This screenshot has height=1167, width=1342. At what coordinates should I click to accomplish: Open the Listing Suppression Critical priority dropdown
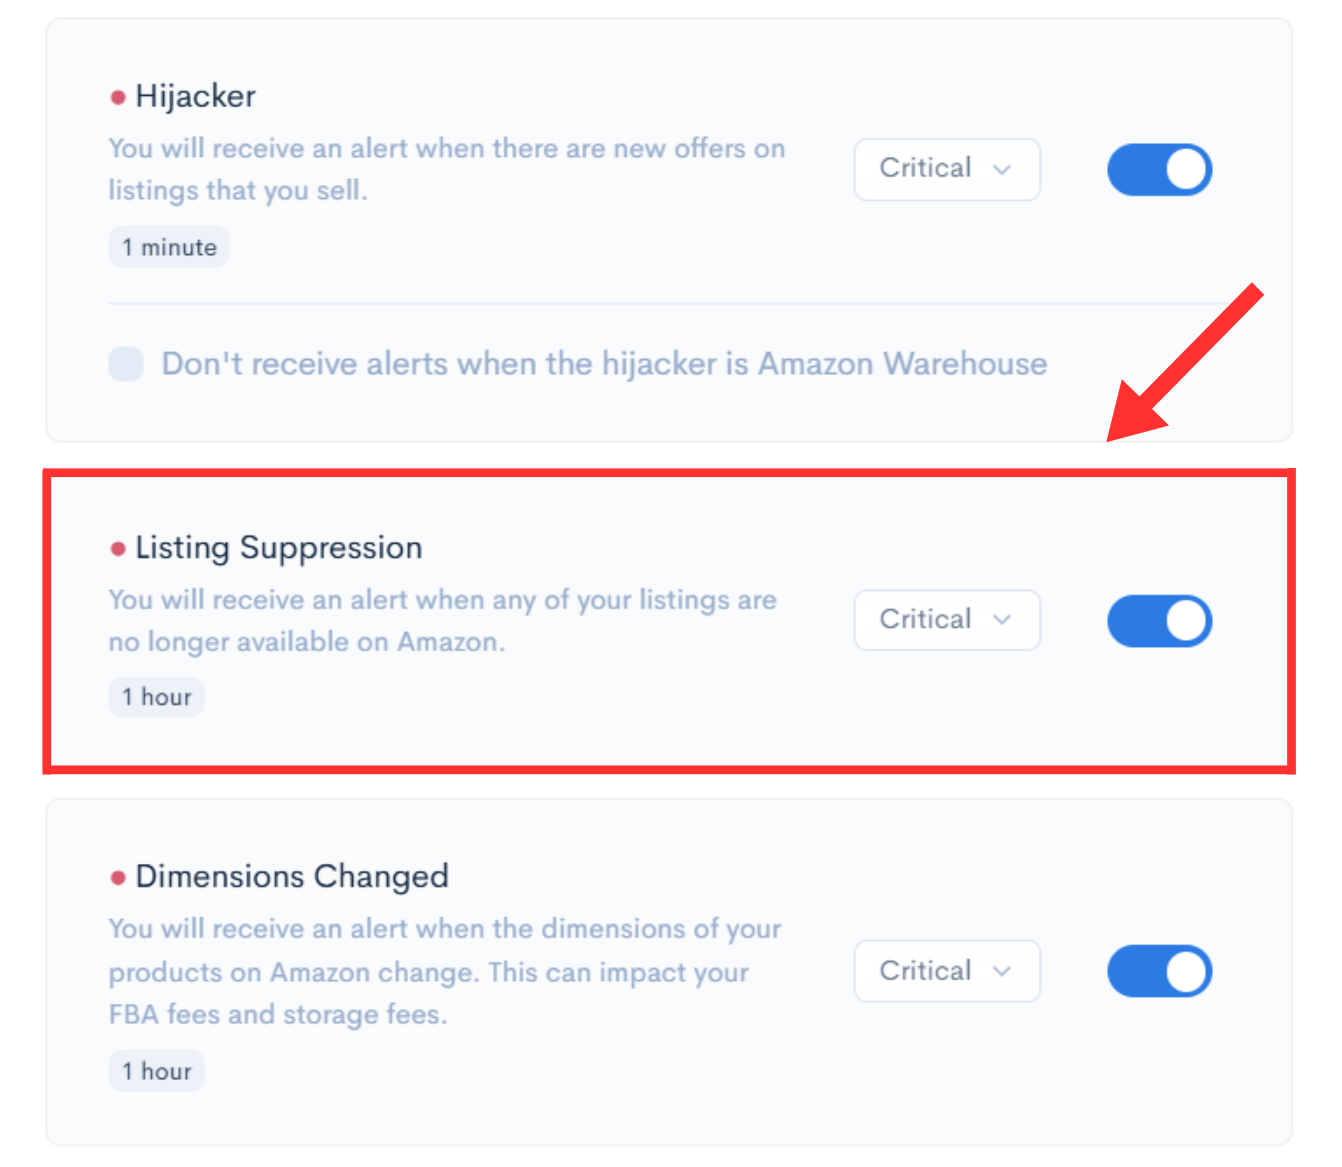[947, 620]
